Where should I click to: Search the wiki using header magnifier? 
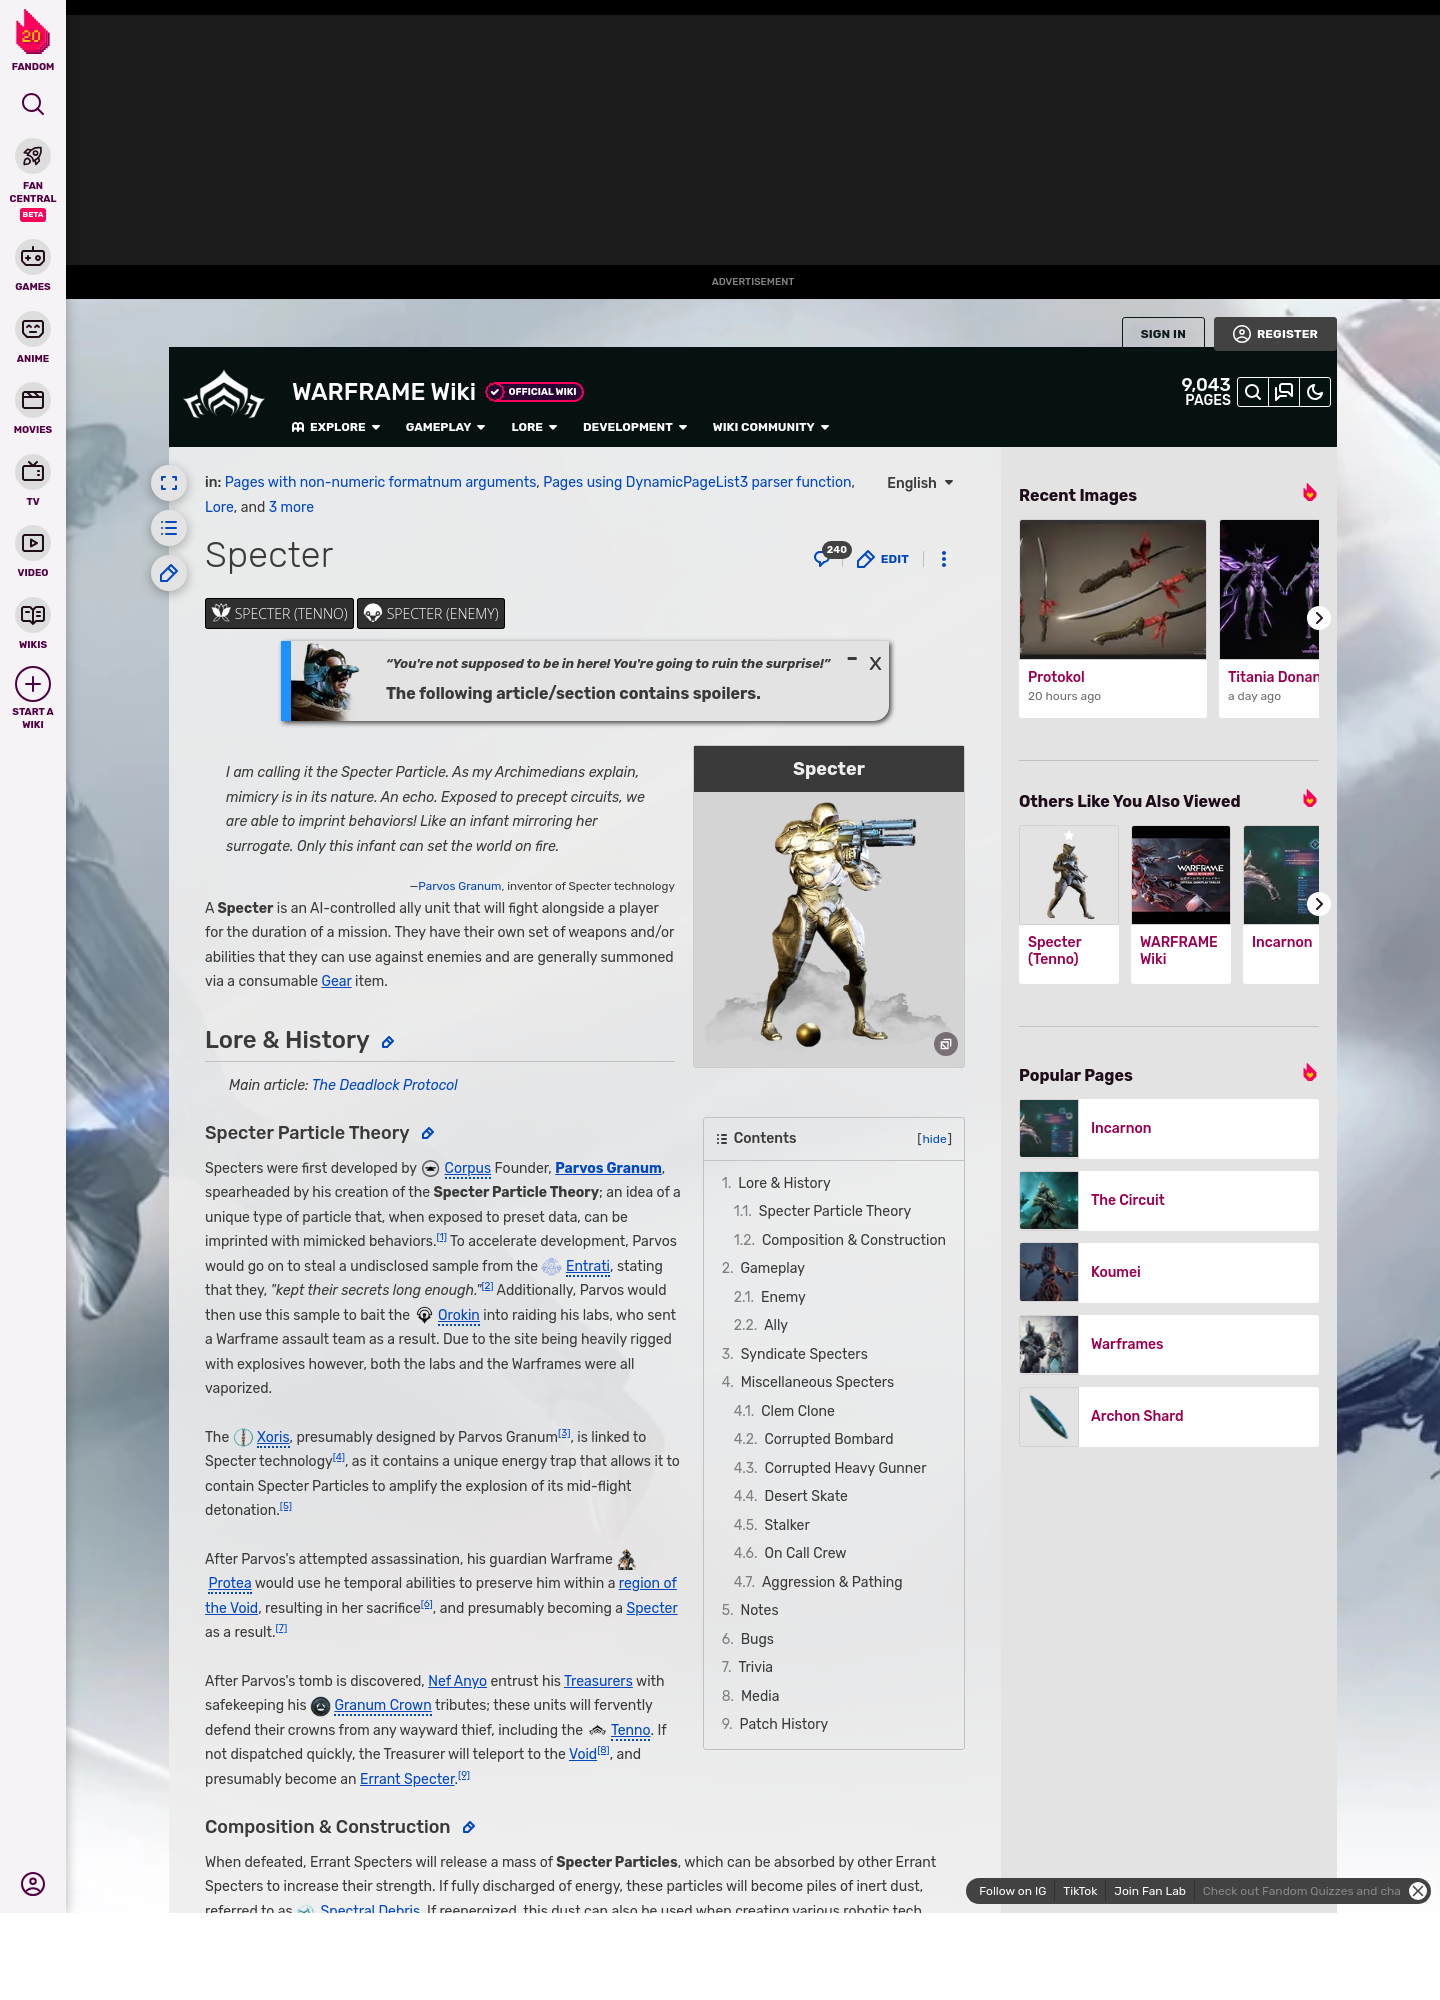click(1253, 392)
